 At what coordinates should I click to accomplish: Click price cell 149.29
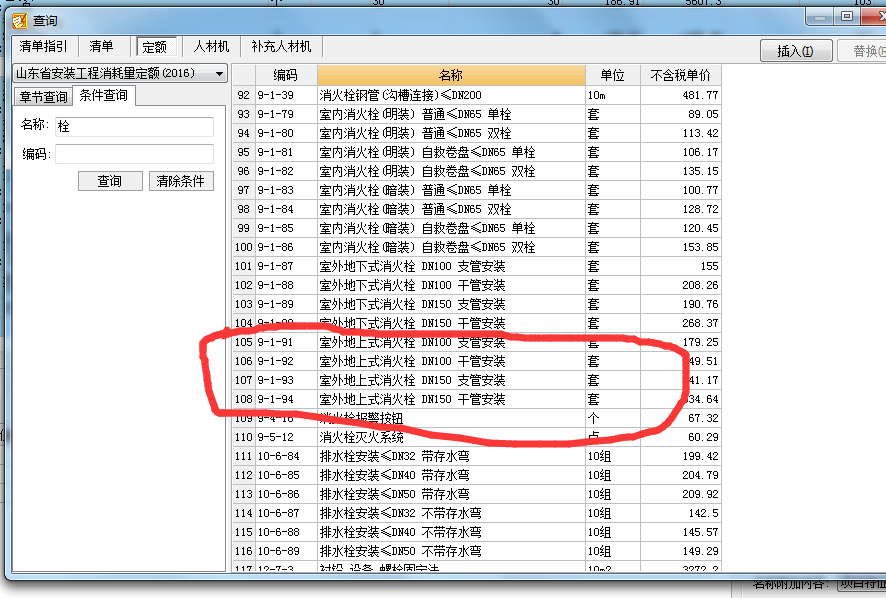point(681,552)
